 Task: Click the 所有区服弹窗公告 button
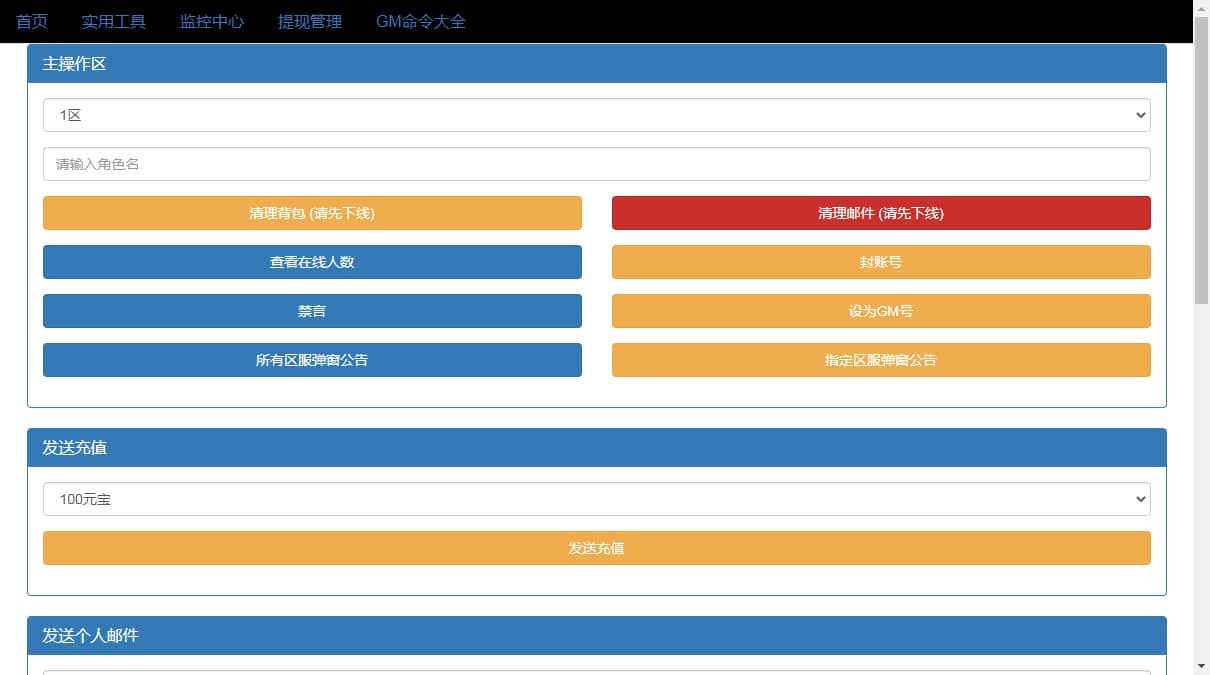312,360
